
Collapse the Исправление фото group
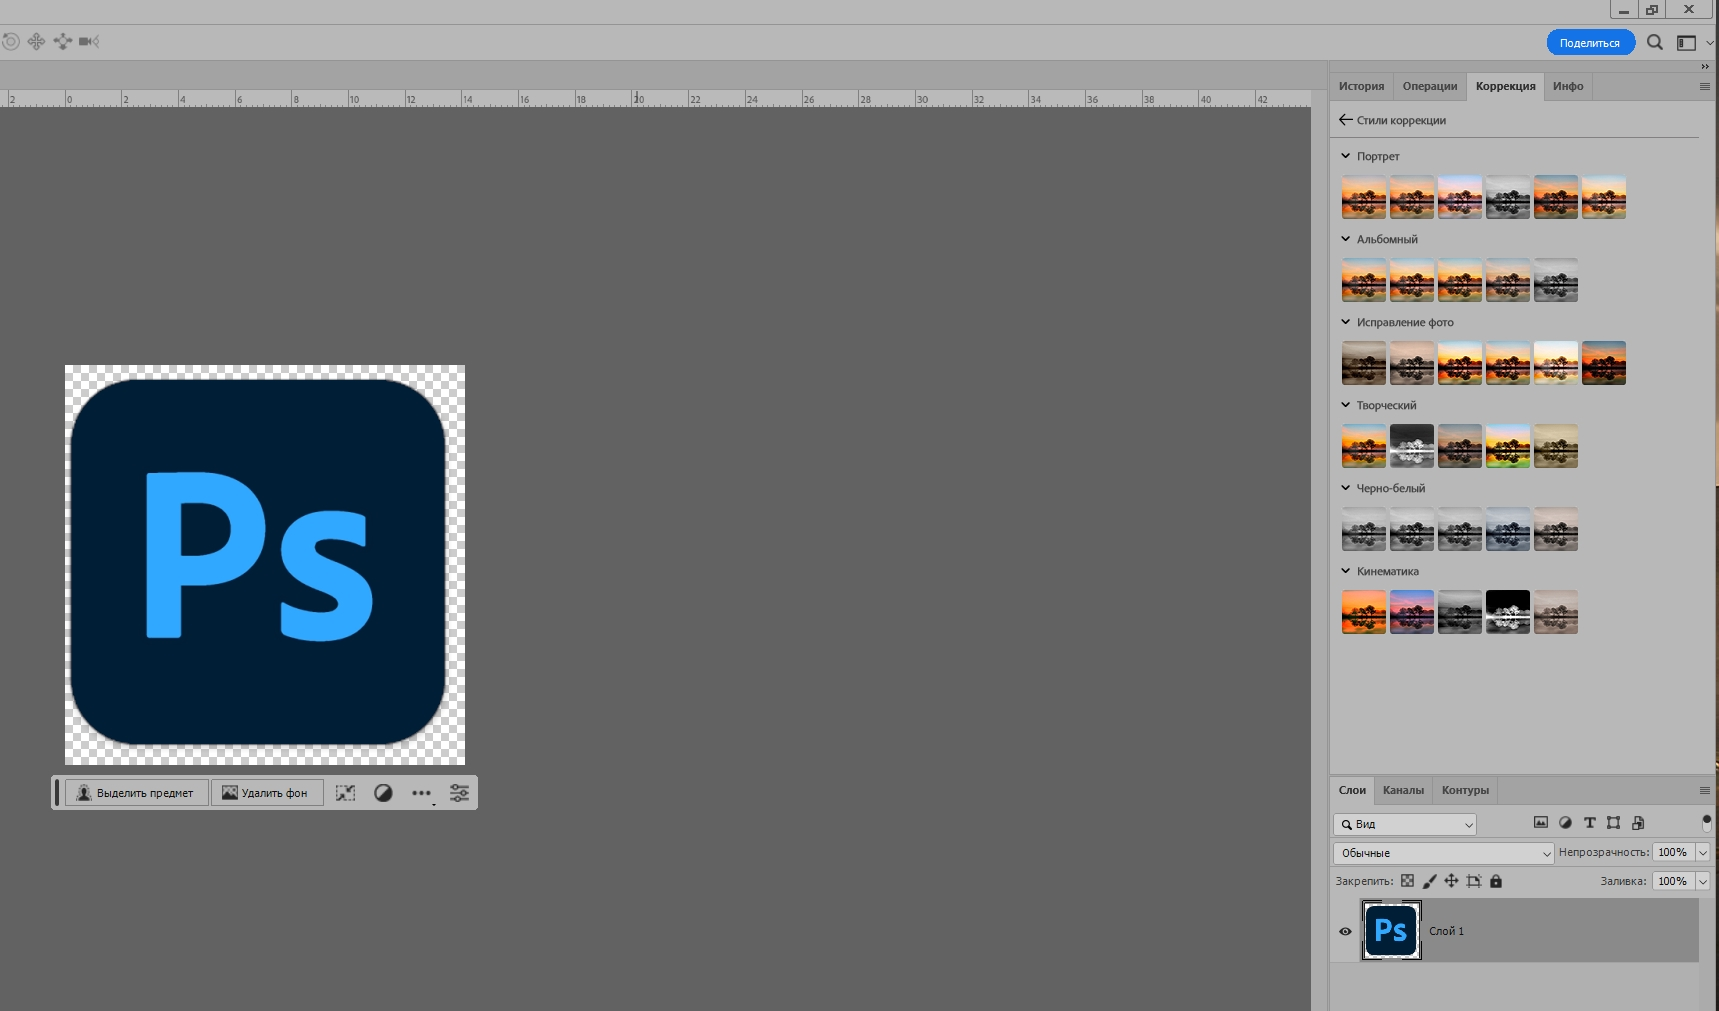[x=1346, y=322]
